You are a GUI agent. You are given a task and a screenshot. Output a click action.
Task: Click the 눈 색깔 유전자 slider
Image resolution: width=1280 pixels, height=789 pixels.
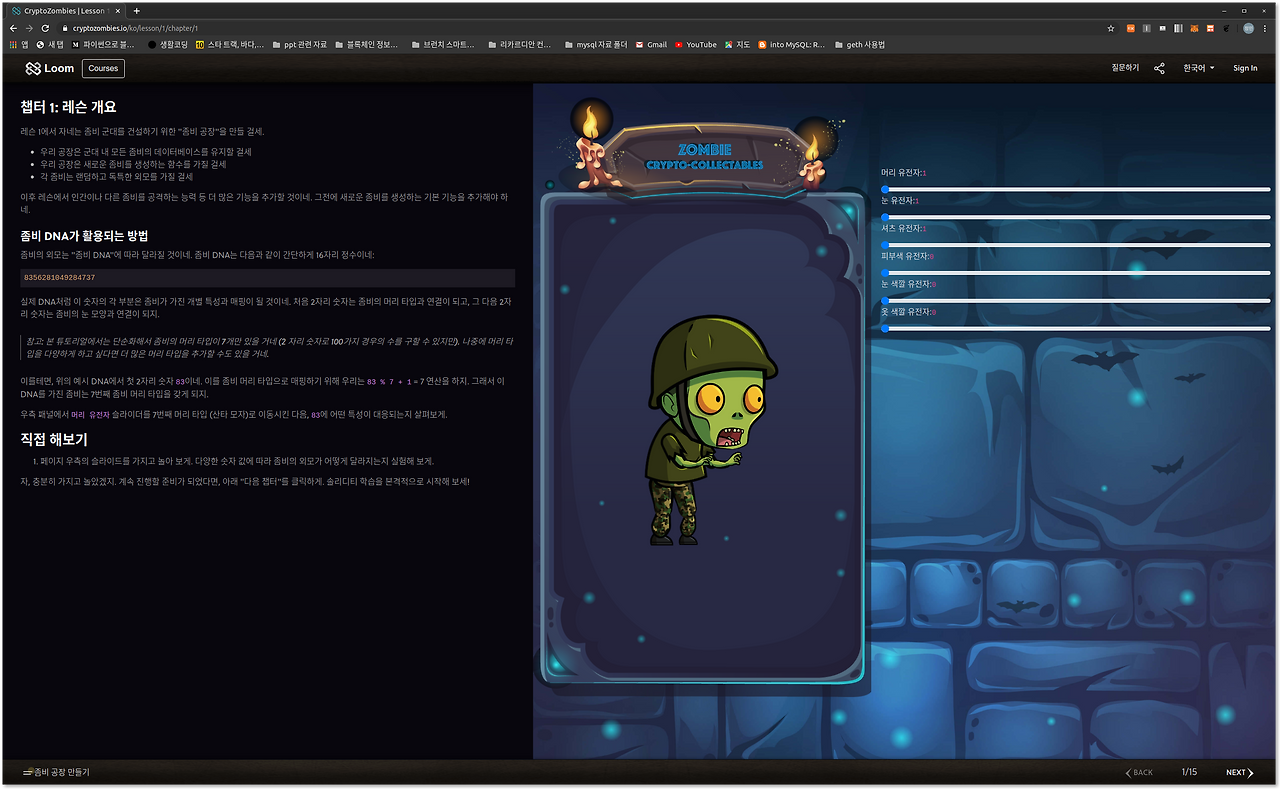tap(1076, 301)
